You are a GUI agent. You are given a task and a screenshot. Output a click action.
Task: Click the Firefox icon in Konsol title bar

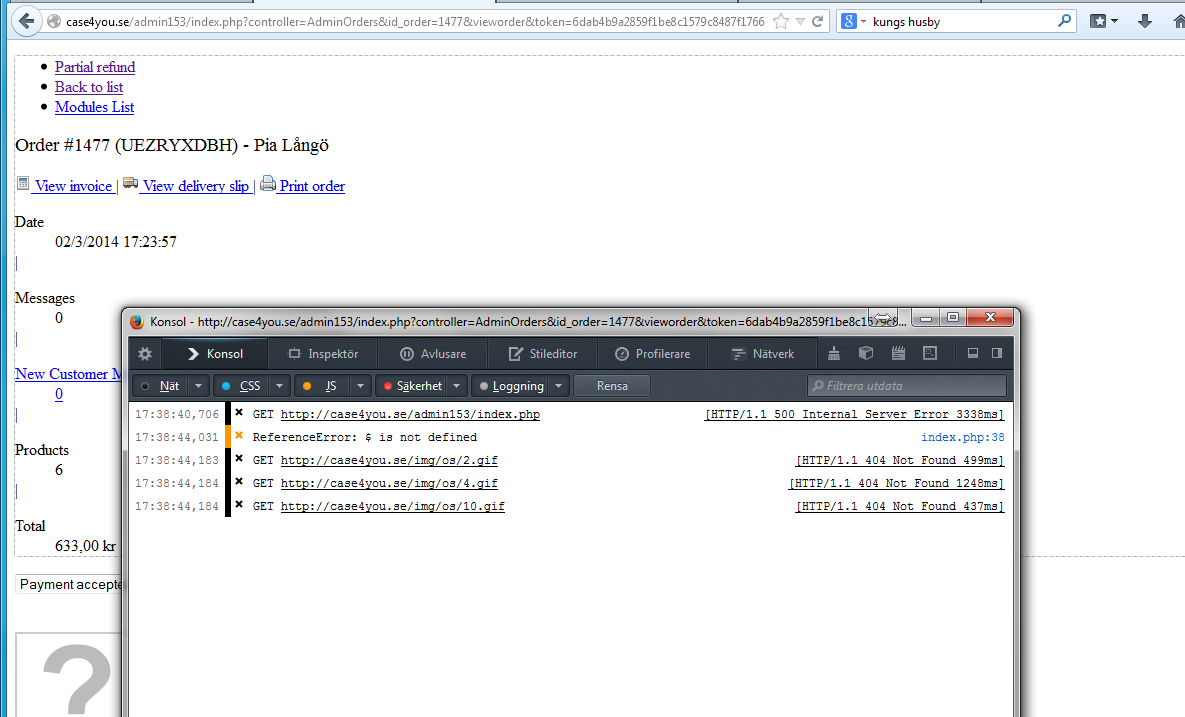[x=137, y=322]
